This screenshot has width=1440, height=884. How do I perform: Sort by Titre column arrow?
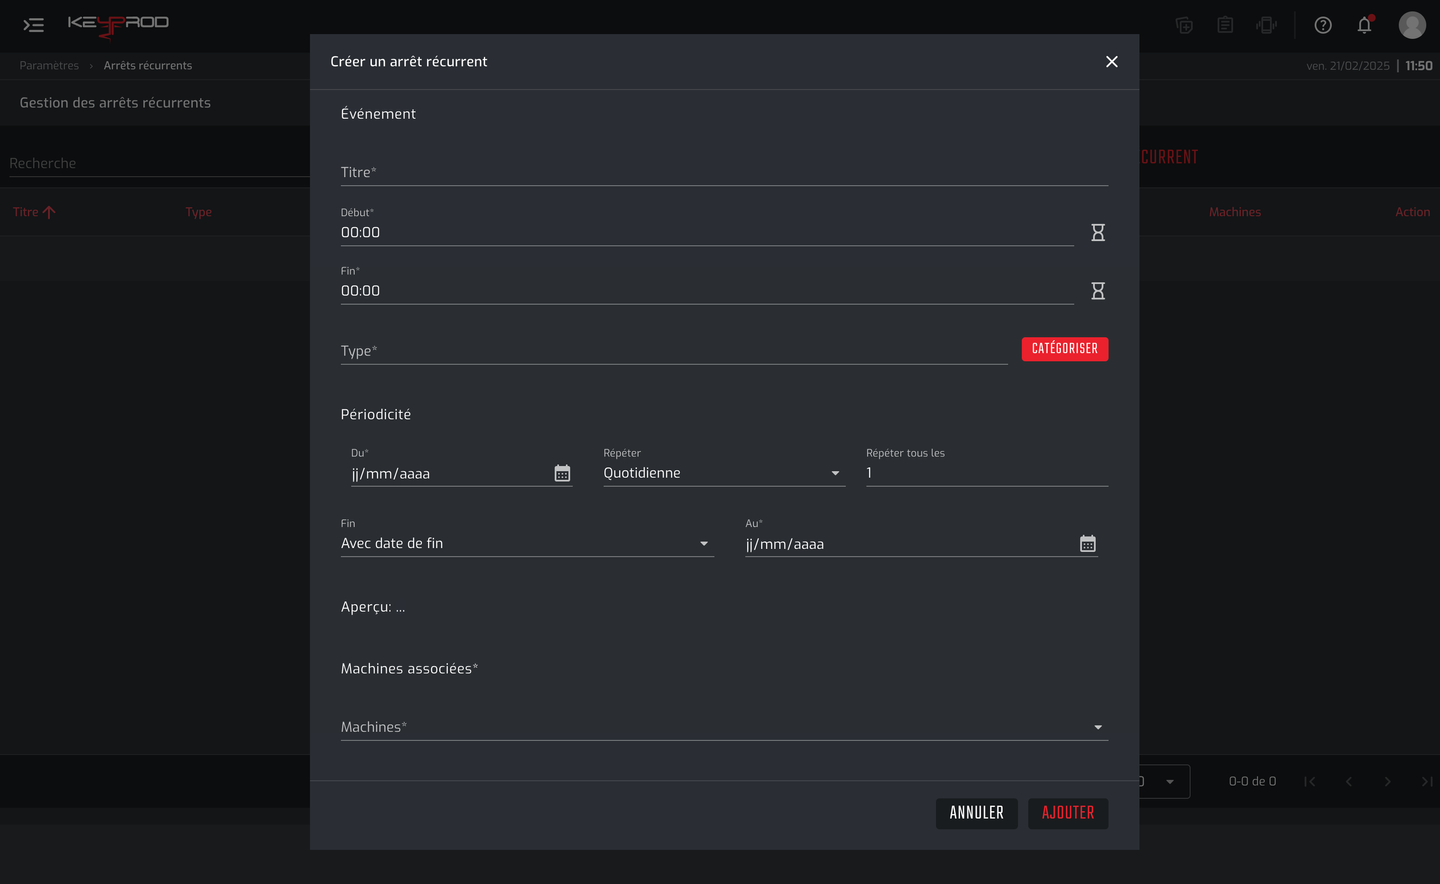[x=49, y=212]
